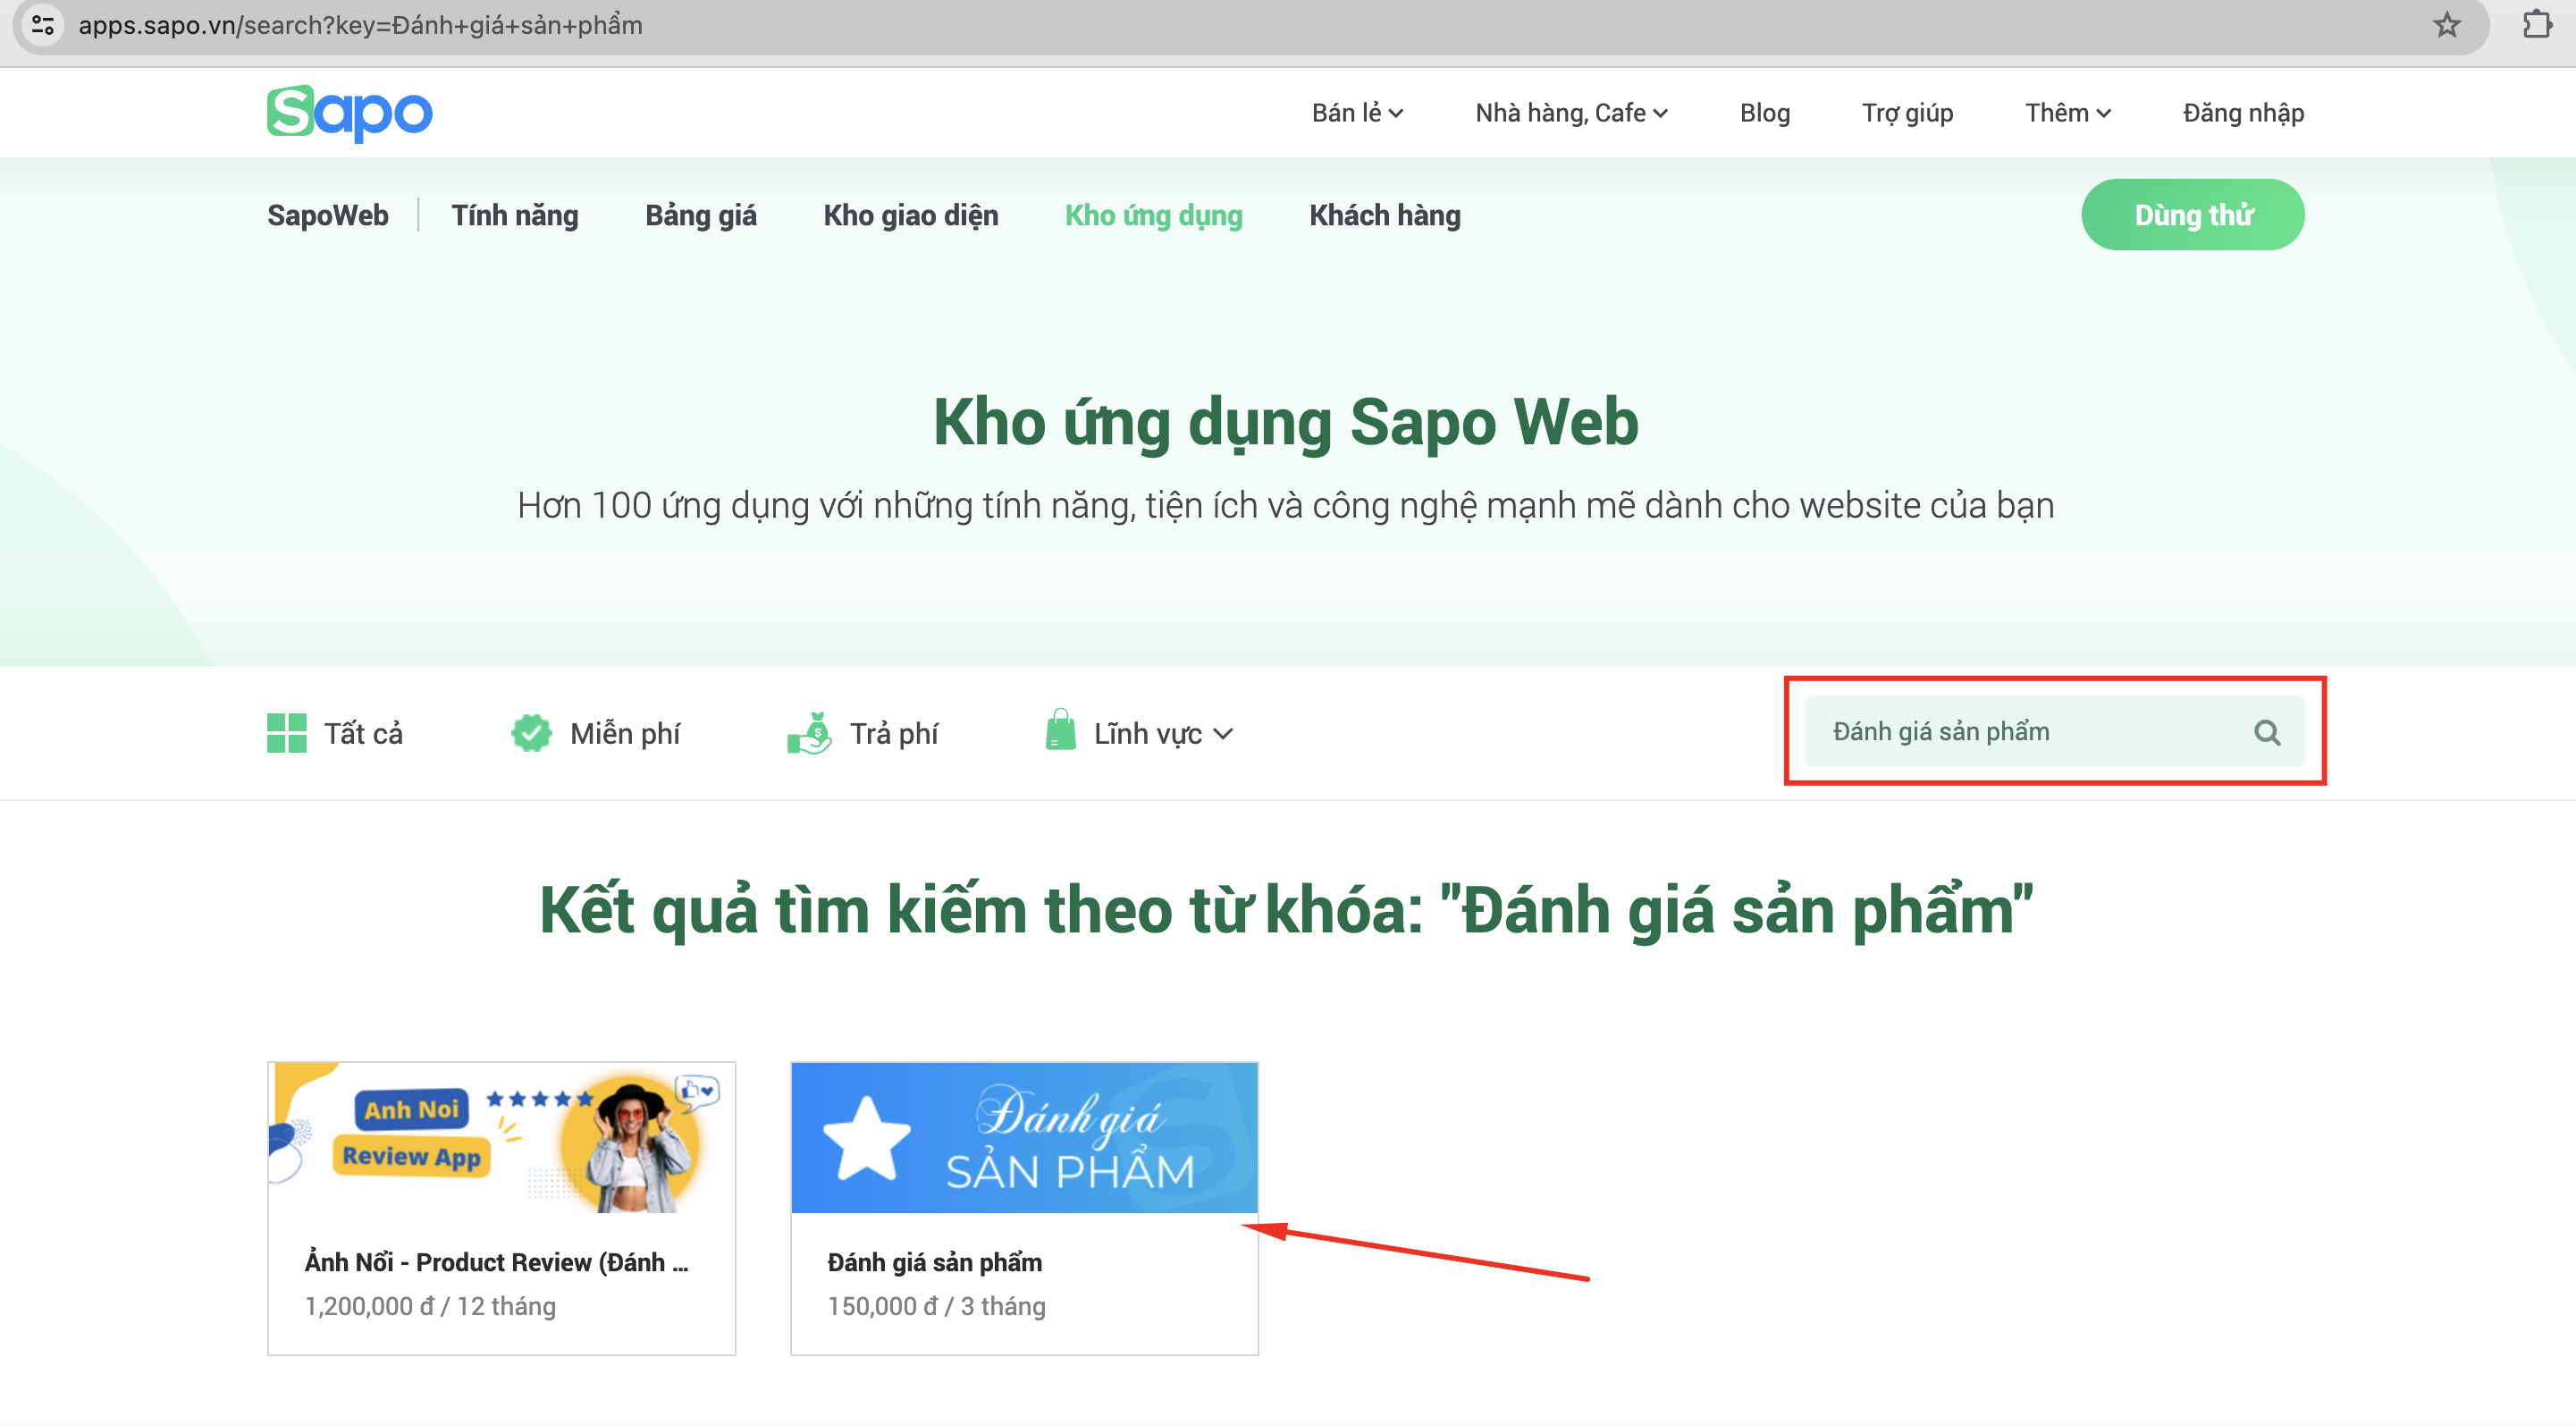Go to SapoWeb section
Viewport: 2576px width, 1425px height.
[x=328, y=215]
